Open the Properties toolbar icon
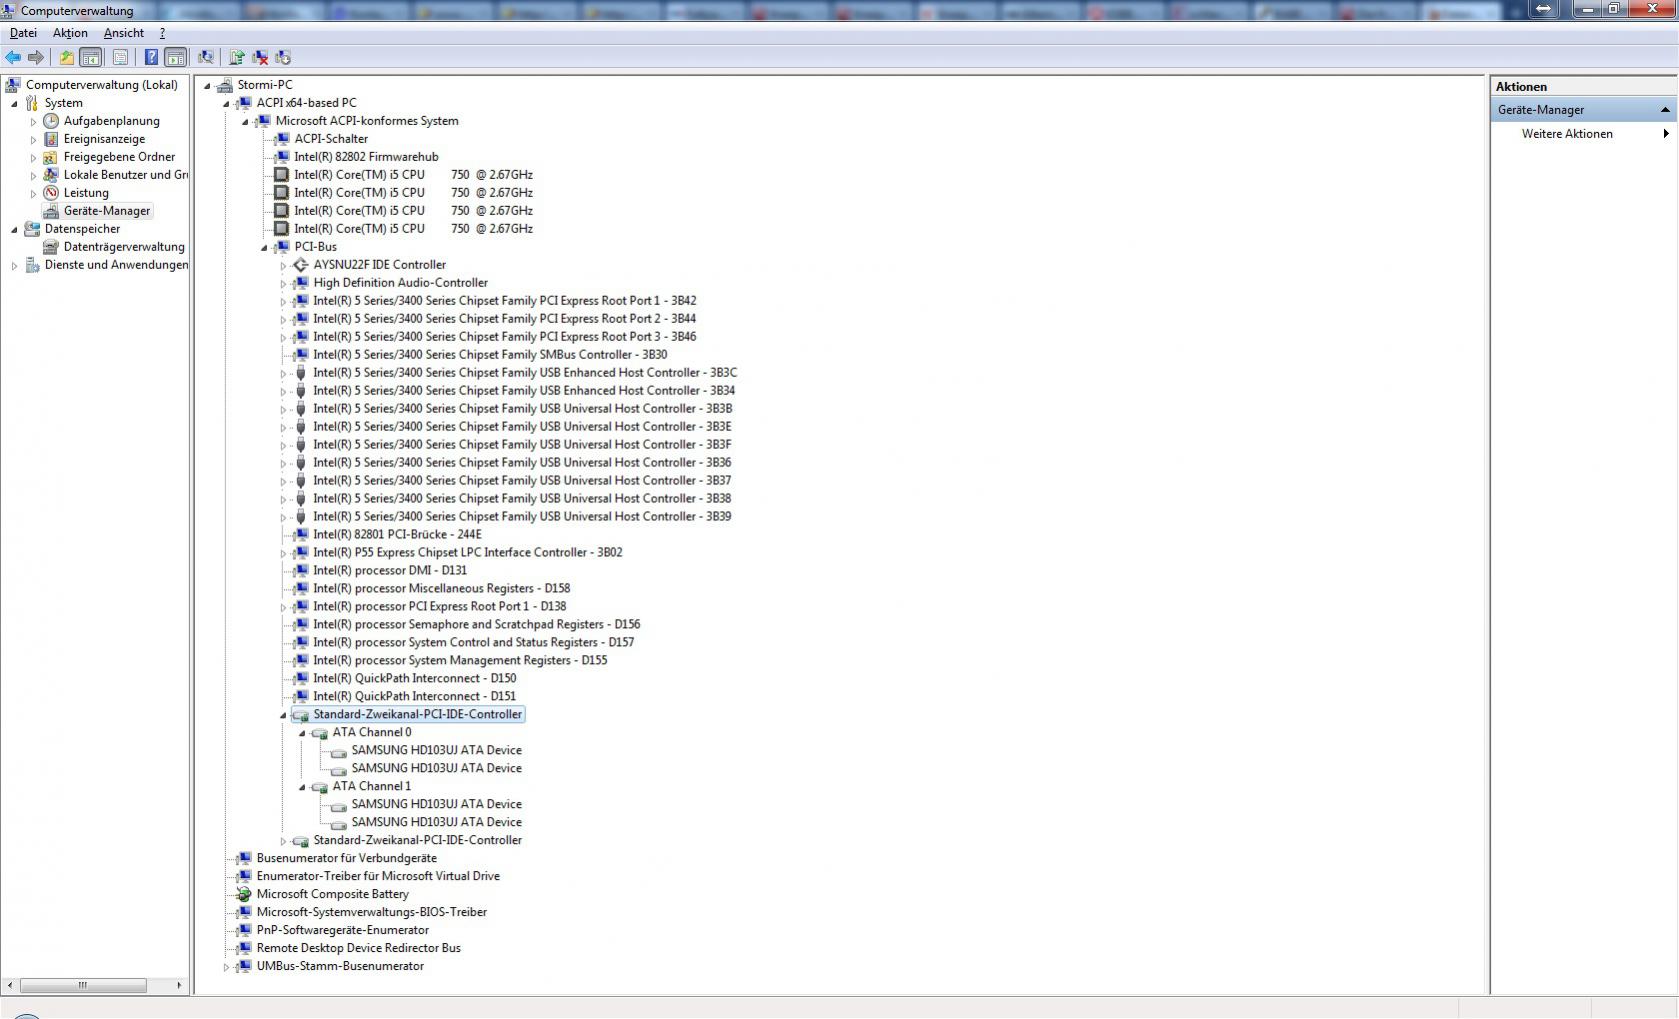1679x1019 pixels. [x=120, y=58]
